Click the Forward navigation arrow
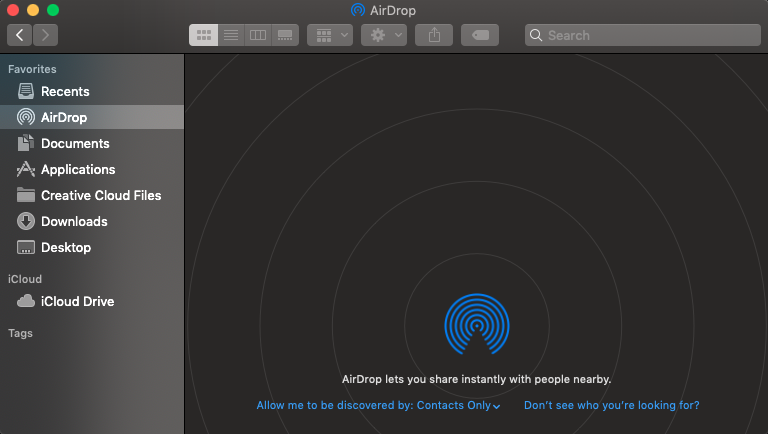This screenshot has width=768, height=434. (x=45, y=35)
